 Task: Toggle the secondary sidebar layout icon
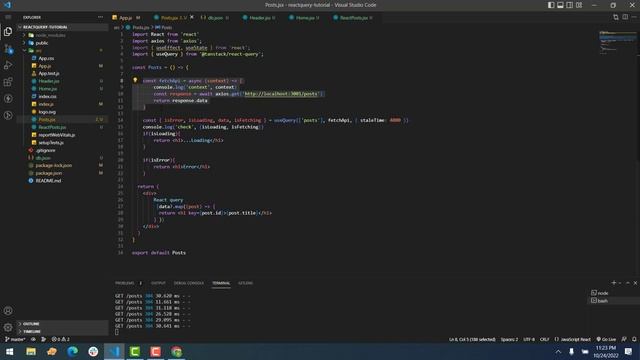pyautogui.click(x=570, y=5)
